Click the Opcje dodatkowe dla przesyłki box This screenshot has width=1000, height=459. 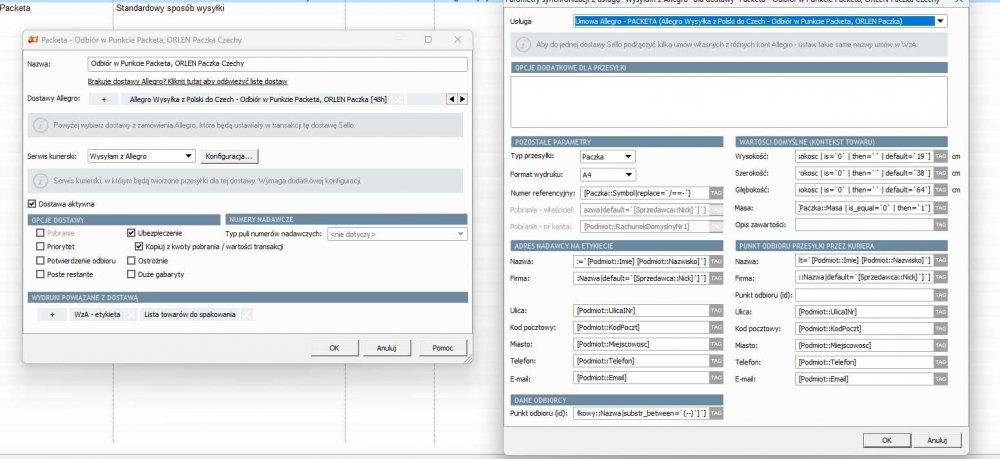tap(729, 102)
